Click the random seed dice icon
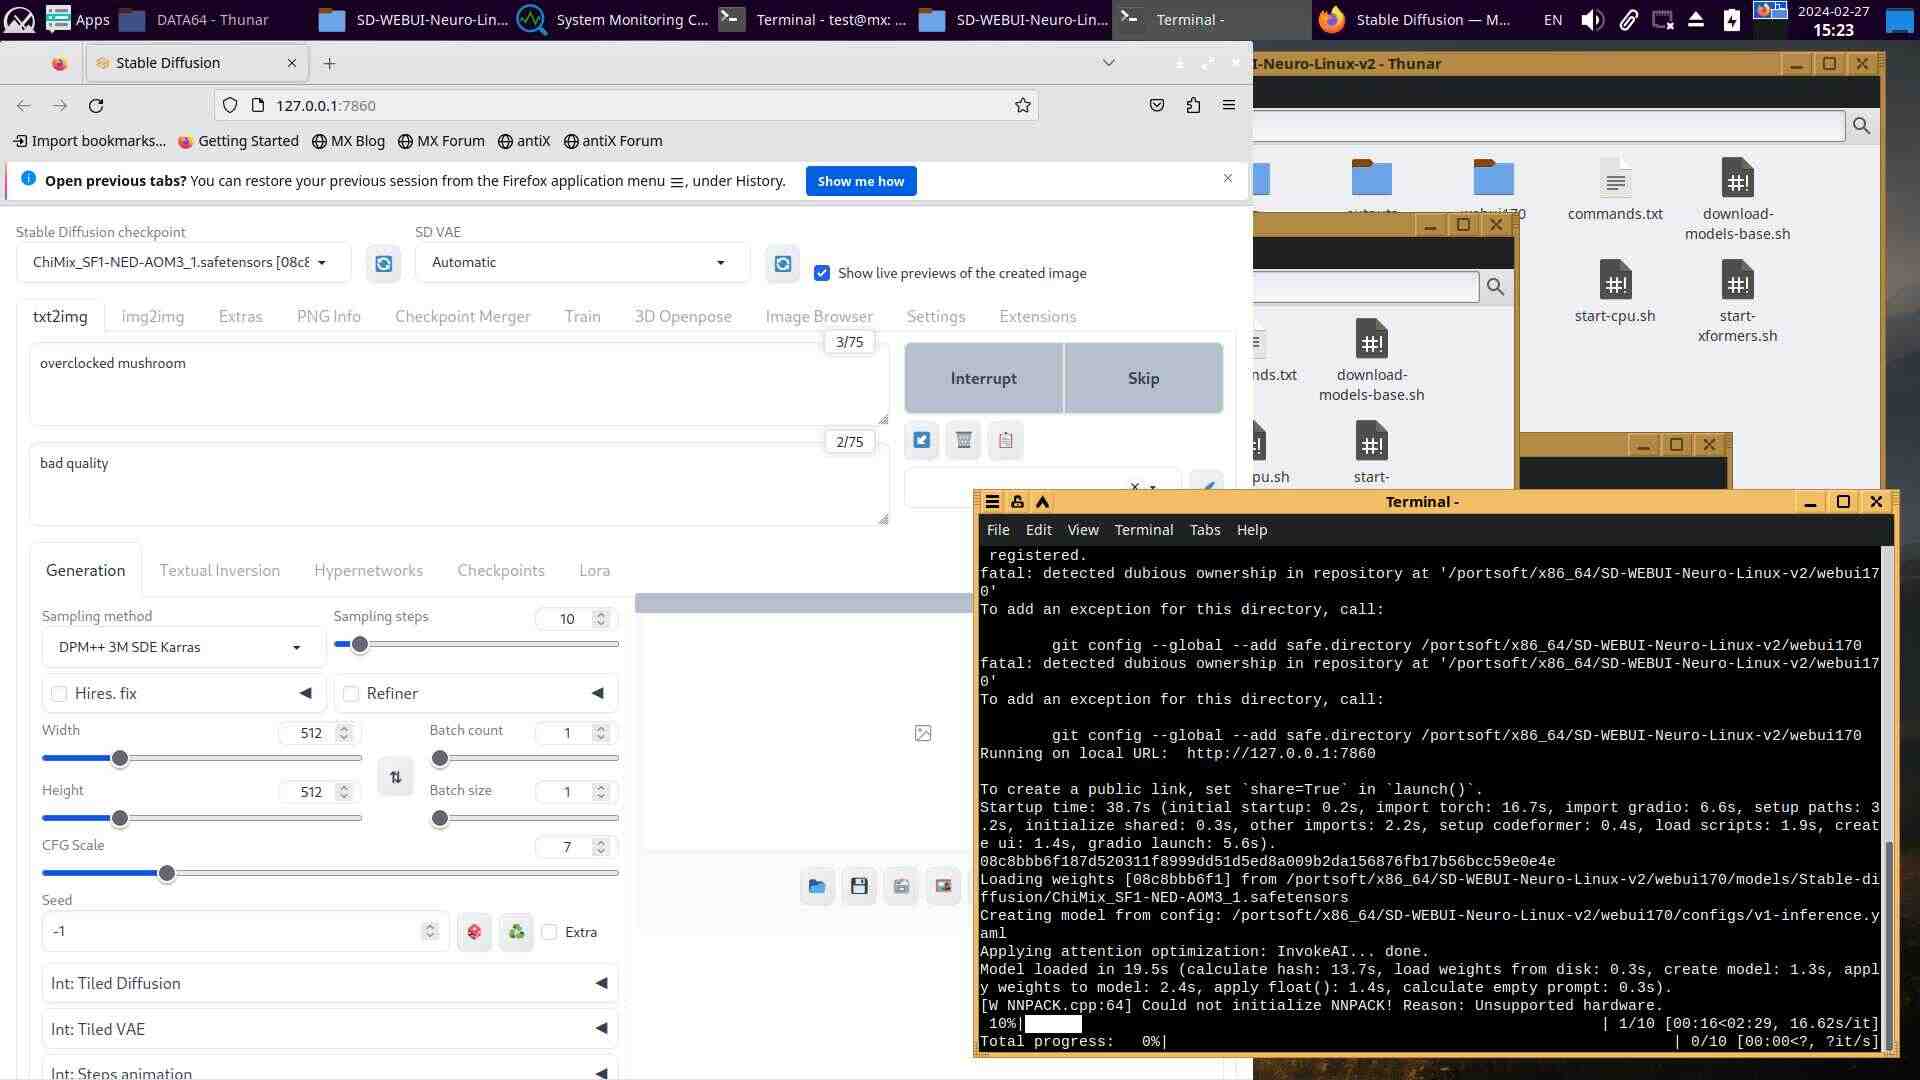 tap(474, 932)
